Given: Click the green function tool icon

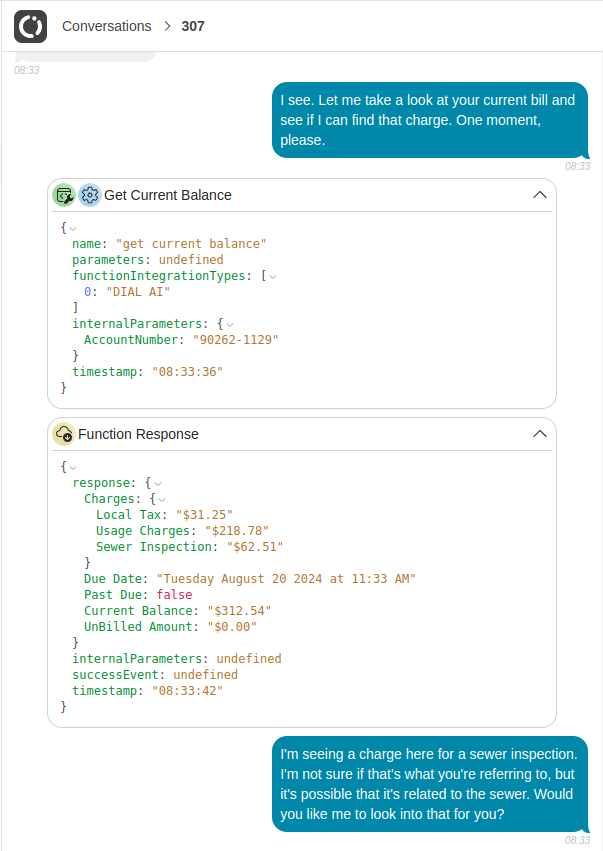Looking at the screenshot, I should pos(64,195).
